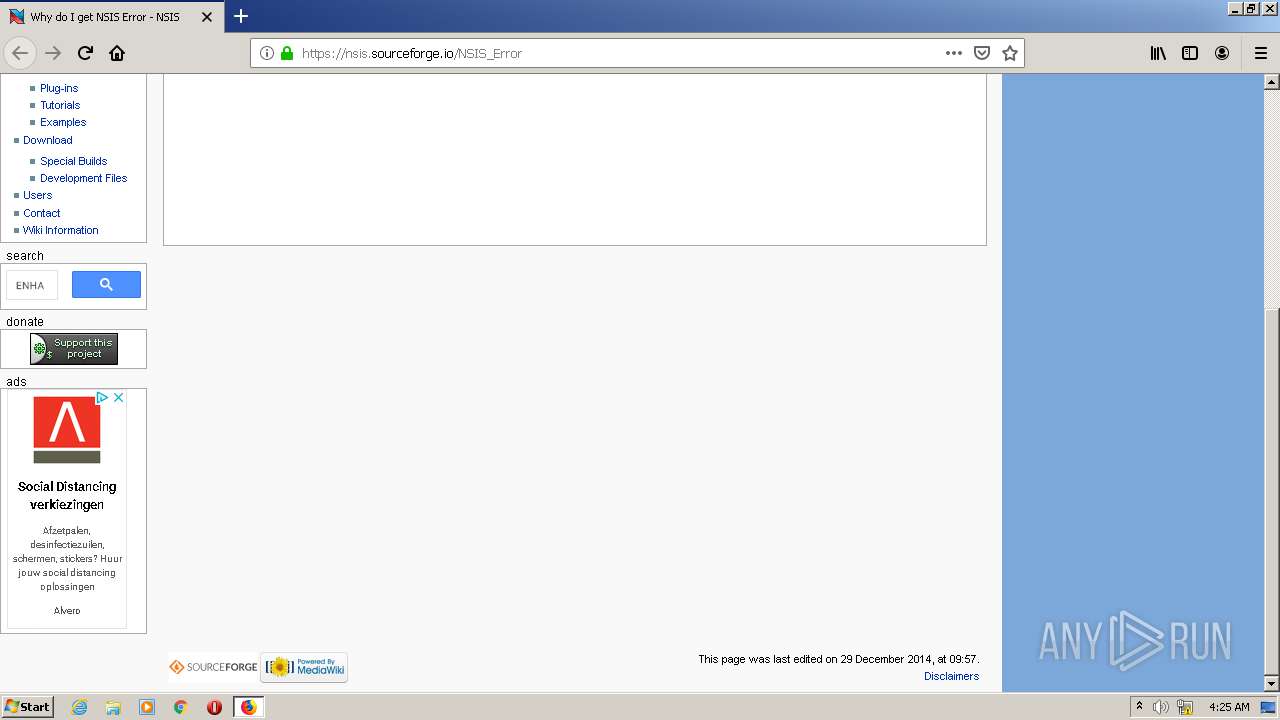Click the taskbar clock showing 4:25 AM
This screenshot has width=1280, height=720.
(x=1229, y=707)
